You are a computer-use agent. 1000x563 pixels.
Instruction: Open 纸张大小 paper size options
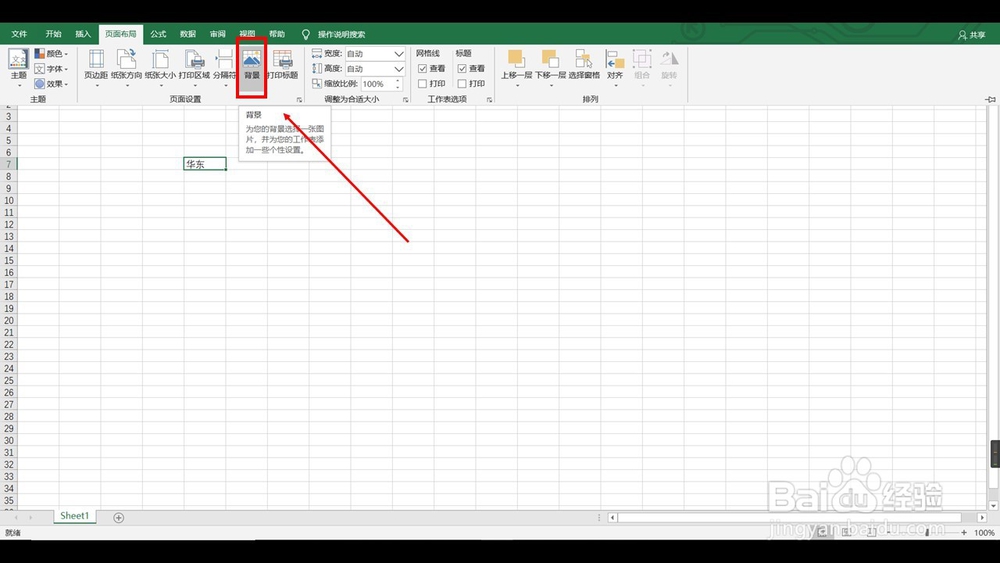tap(160, 66)
